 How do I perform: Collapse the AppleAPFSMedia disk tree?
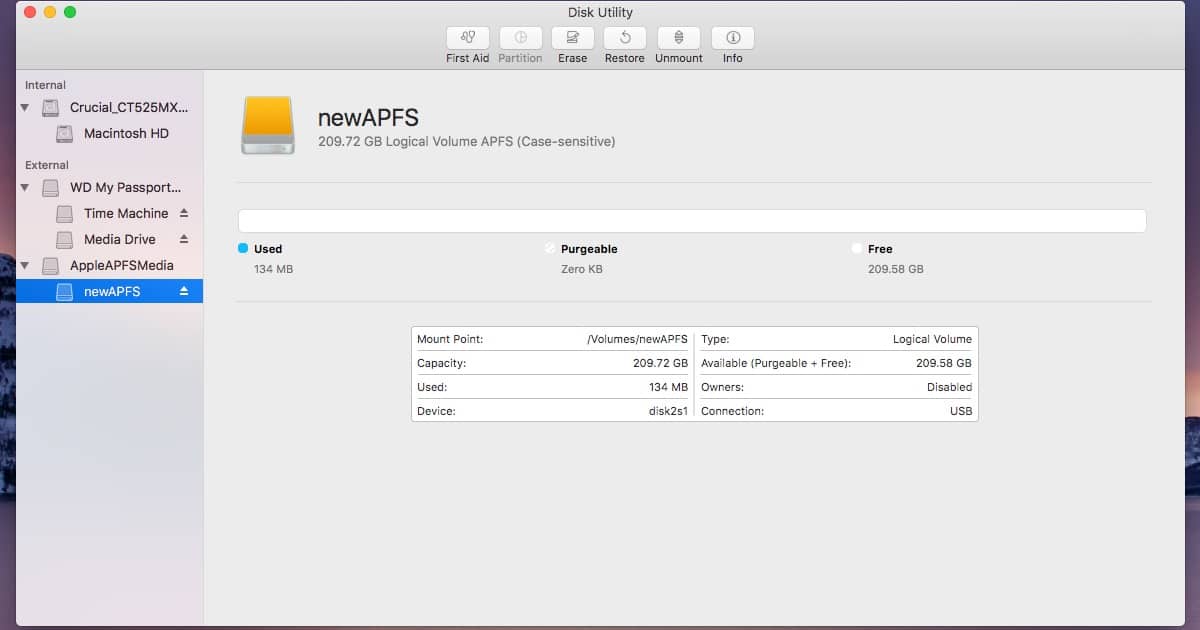24,265
